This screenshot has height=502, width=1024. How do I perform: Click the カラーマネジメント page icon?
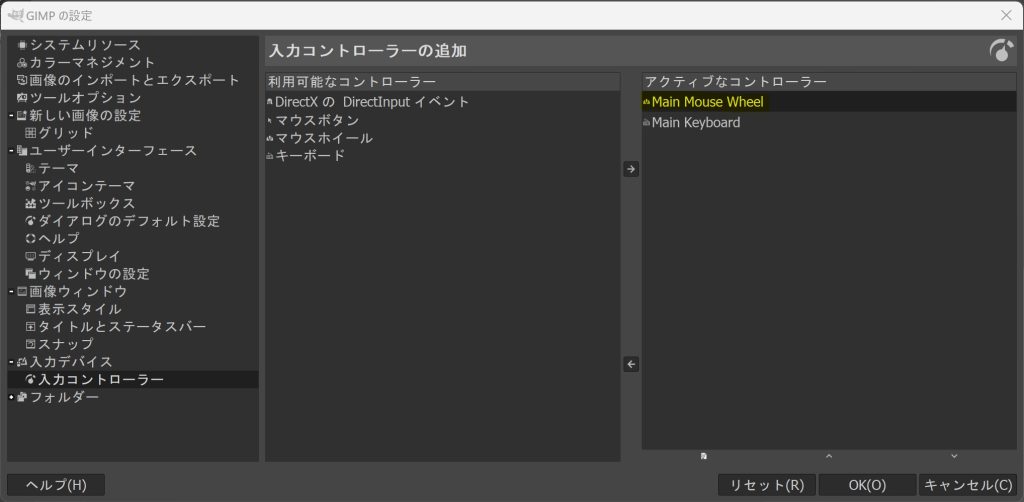click(x=23, y=63)
